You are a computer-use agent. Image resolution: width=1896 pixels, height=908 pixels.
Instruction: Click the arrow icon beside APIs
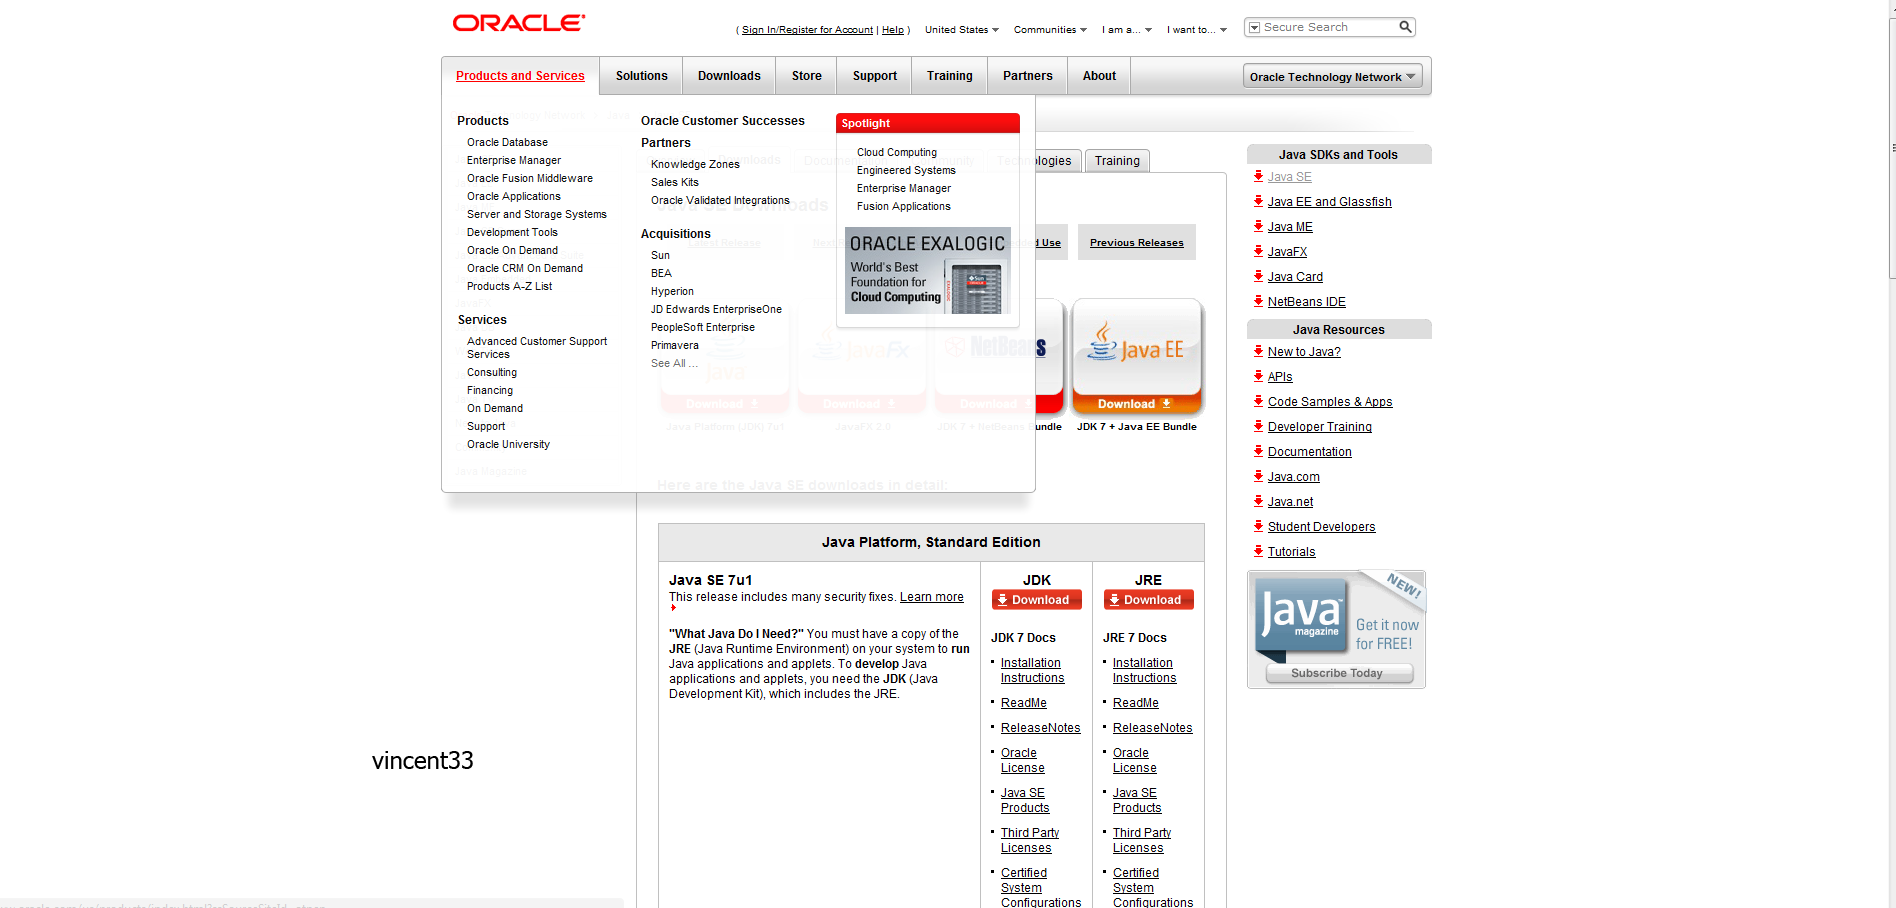point(1258,376)
